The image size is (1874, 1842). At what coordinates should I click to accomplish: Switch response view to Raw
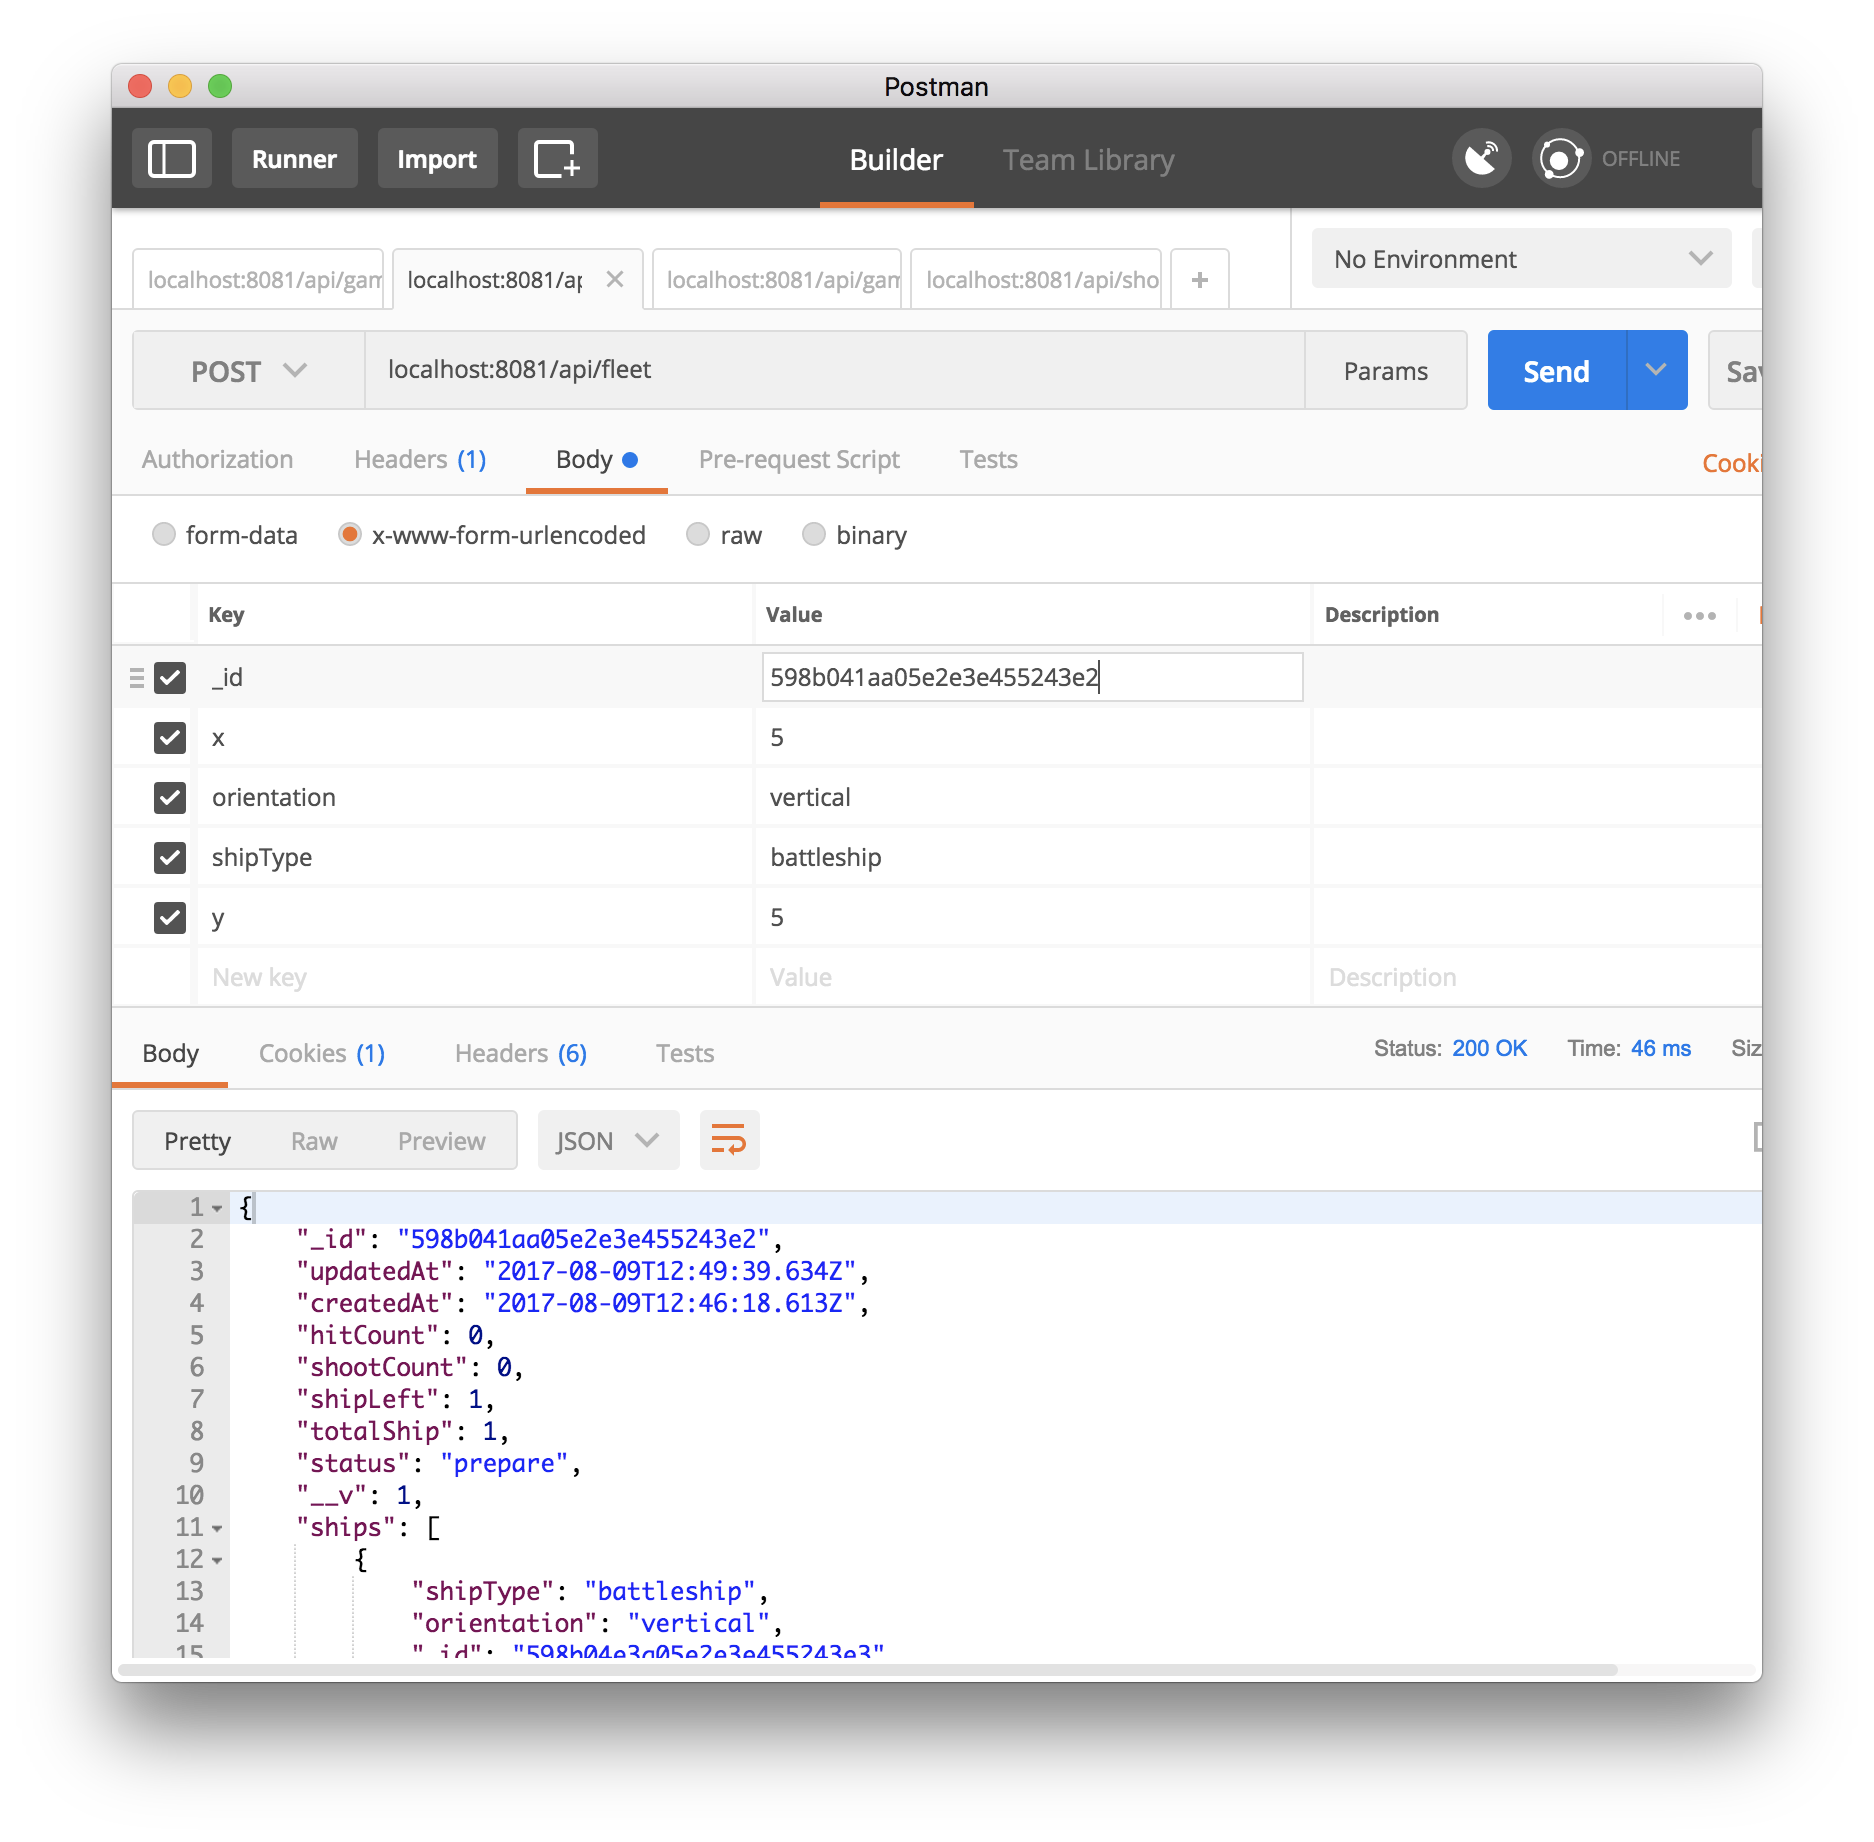pos(314,1141)
